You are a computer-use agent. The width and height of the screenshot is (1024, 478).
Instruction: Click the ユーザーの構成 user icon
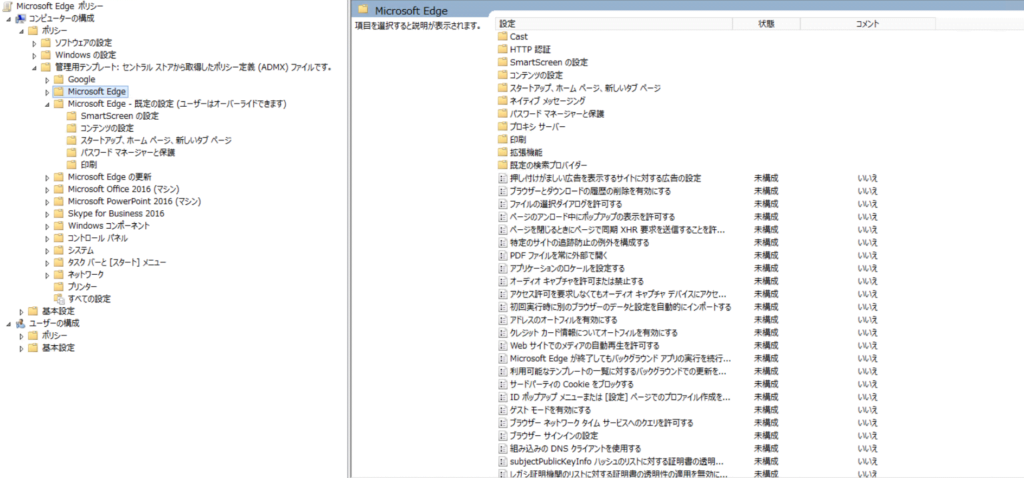[20, 323]
